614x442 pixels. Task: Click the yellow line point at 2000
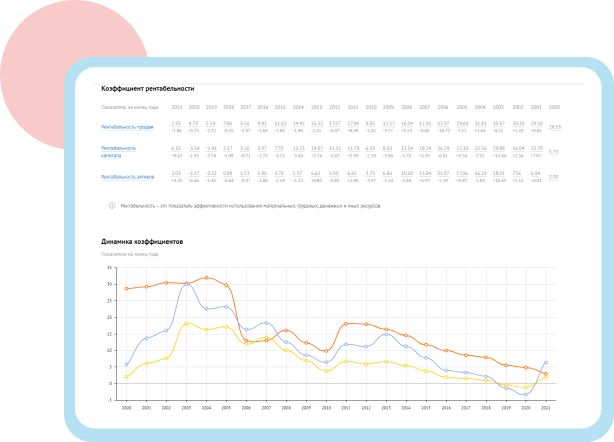point(126,377)
